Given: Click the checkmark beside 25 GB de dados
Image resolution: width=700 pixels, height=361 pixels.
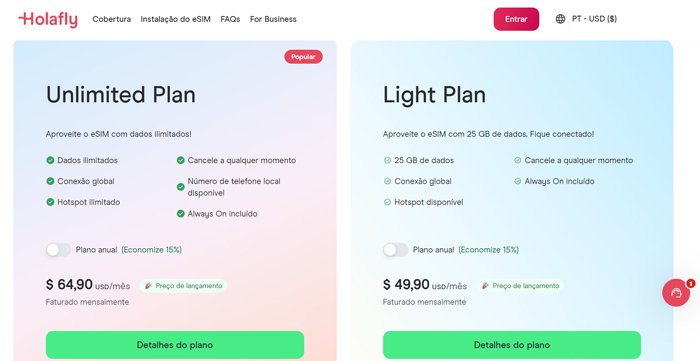Looking at the screenshot, I should 388,160.
